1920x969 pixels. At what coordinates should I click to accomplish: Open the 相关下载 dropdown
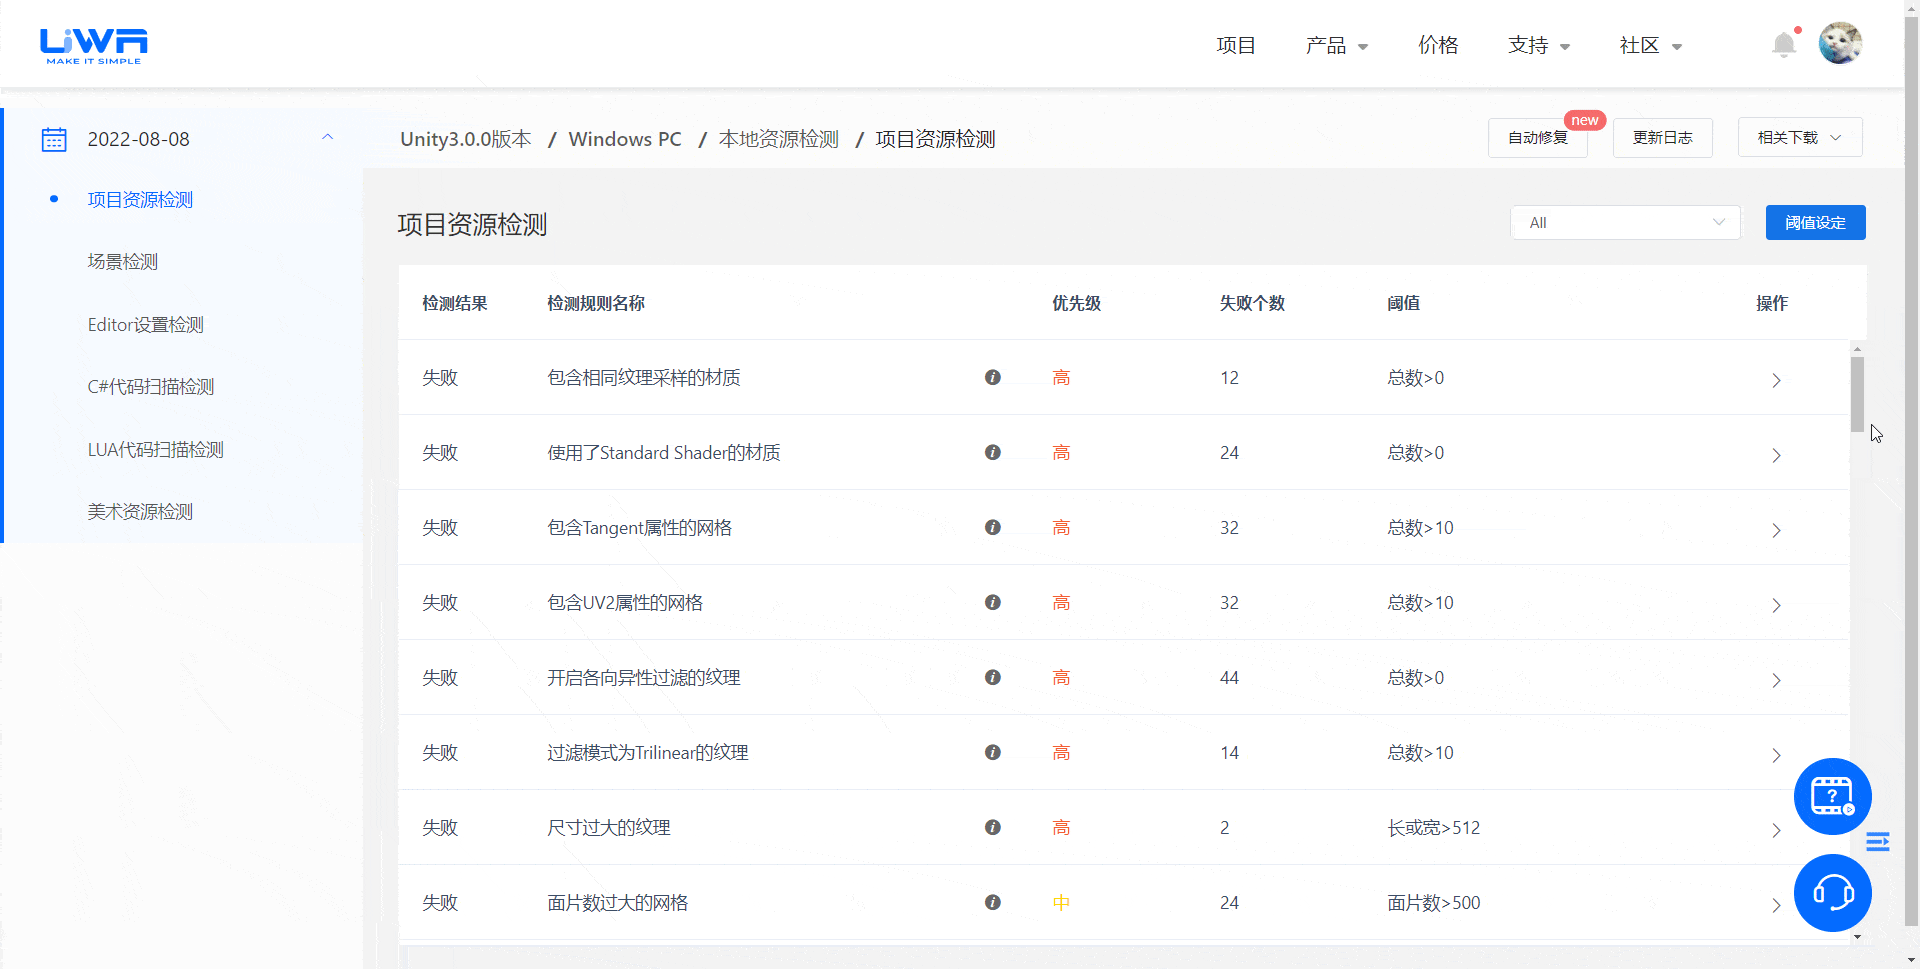[x=1800, y=137]
